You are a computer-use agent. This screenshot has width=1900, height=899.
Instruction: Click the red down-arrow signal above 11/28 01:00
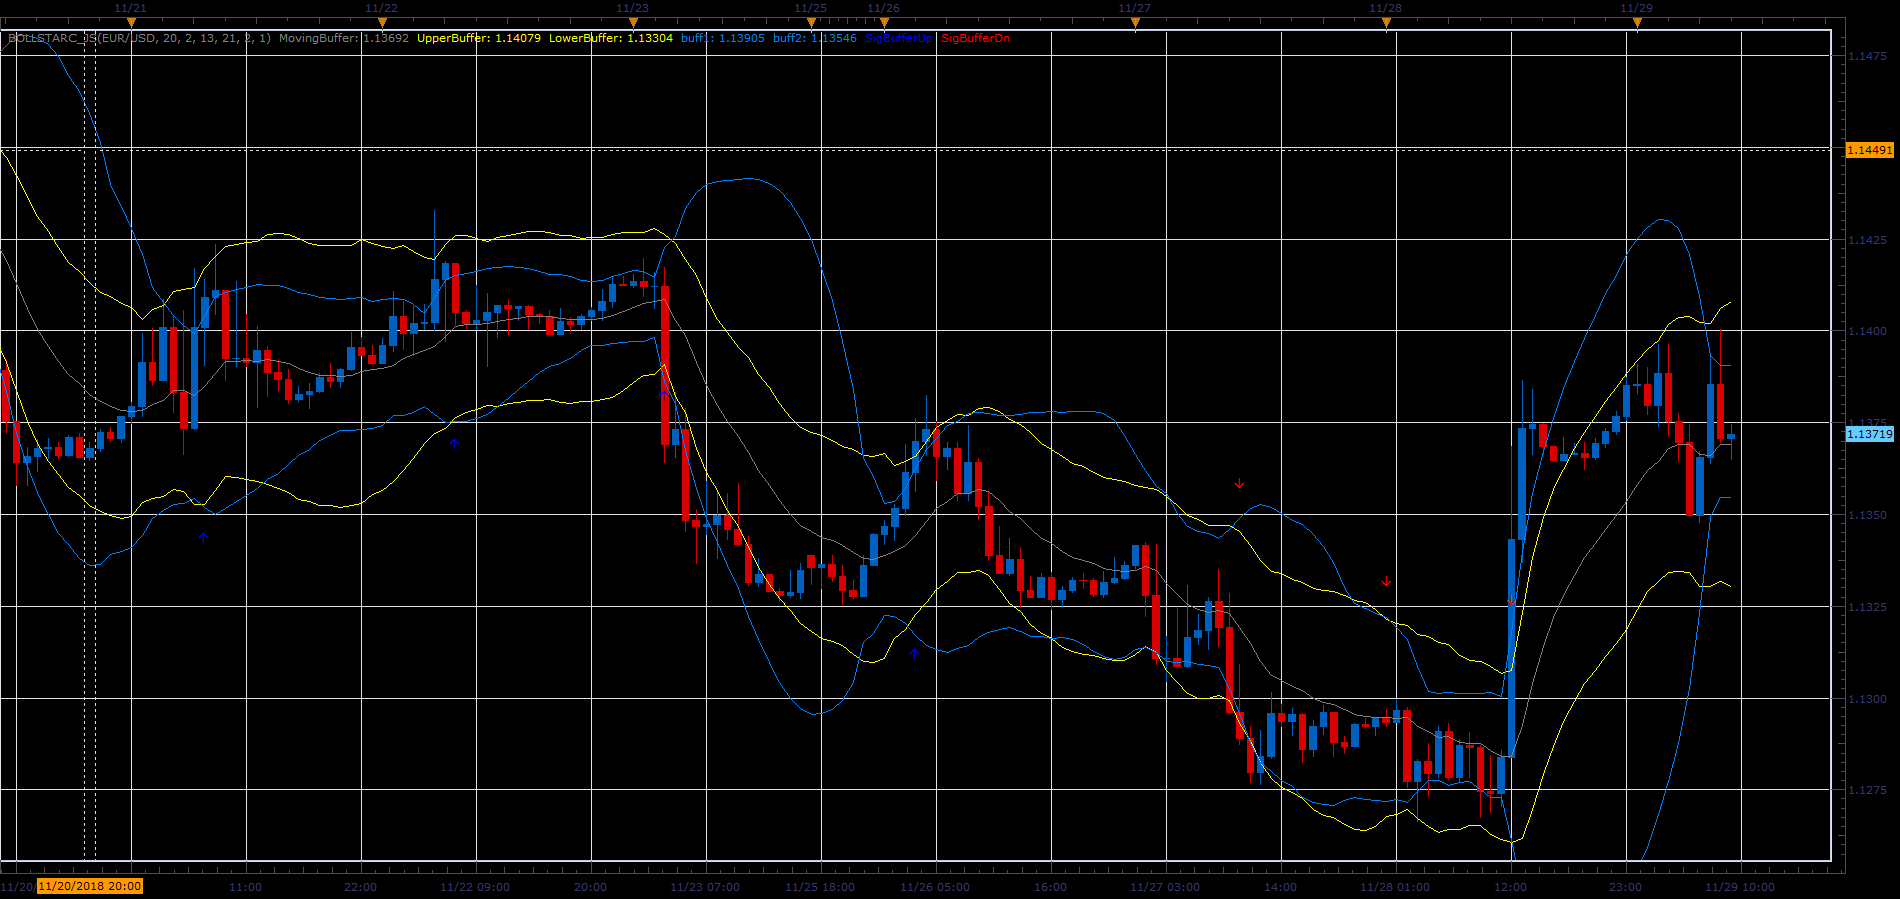point(1386,581)
